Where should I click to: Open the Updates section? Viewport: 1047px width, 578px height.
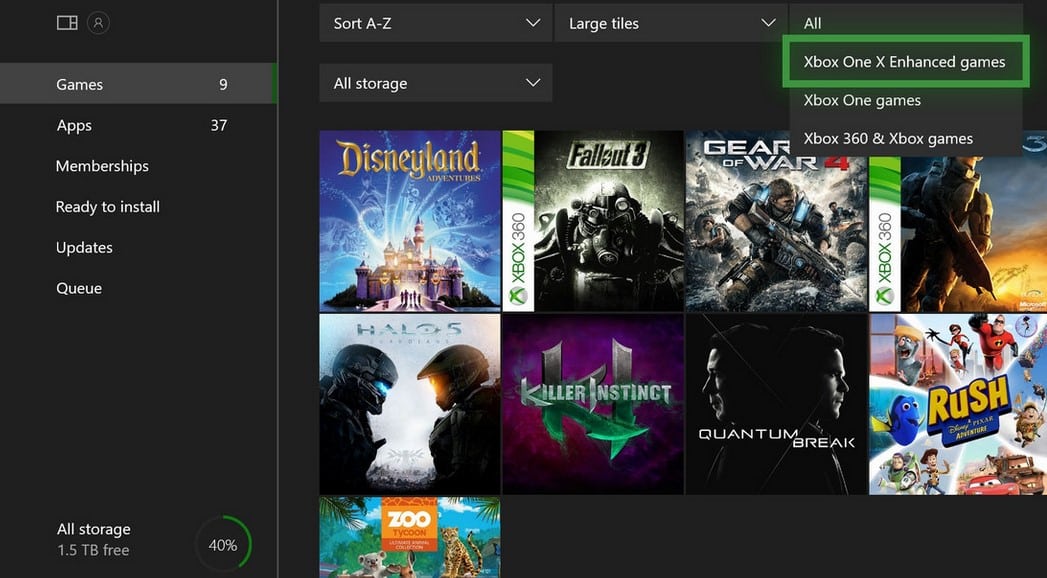tap(84, 247)
